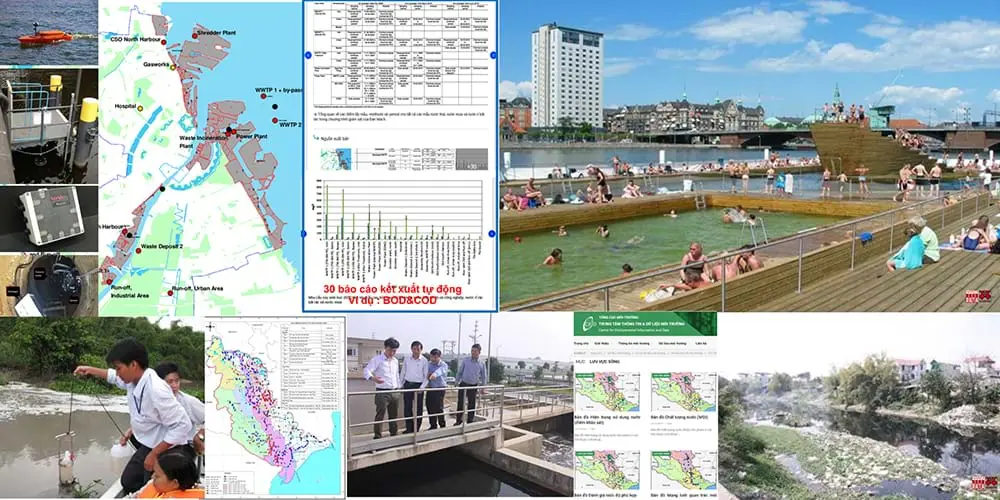Click the green environmental center logo

point(589,323)
